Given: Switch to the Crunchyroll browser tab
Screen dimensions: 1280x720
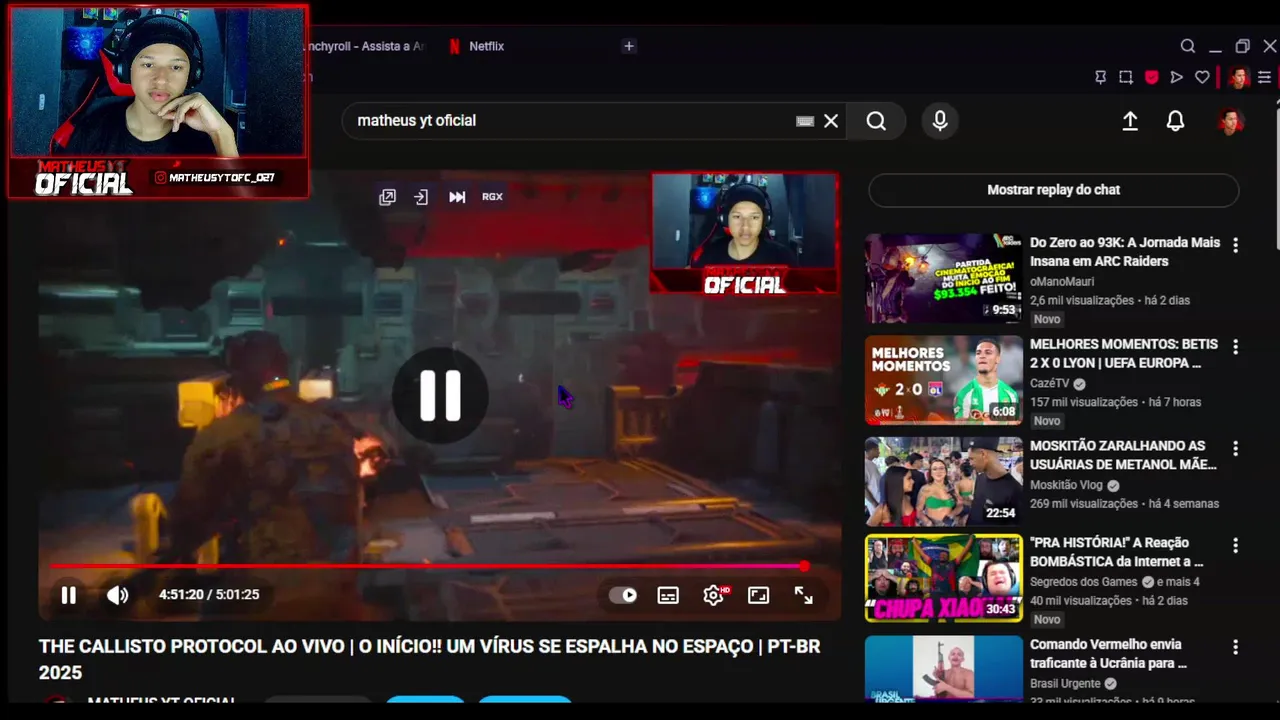Looking at the screenshot, I should click(x=365, y=46).
